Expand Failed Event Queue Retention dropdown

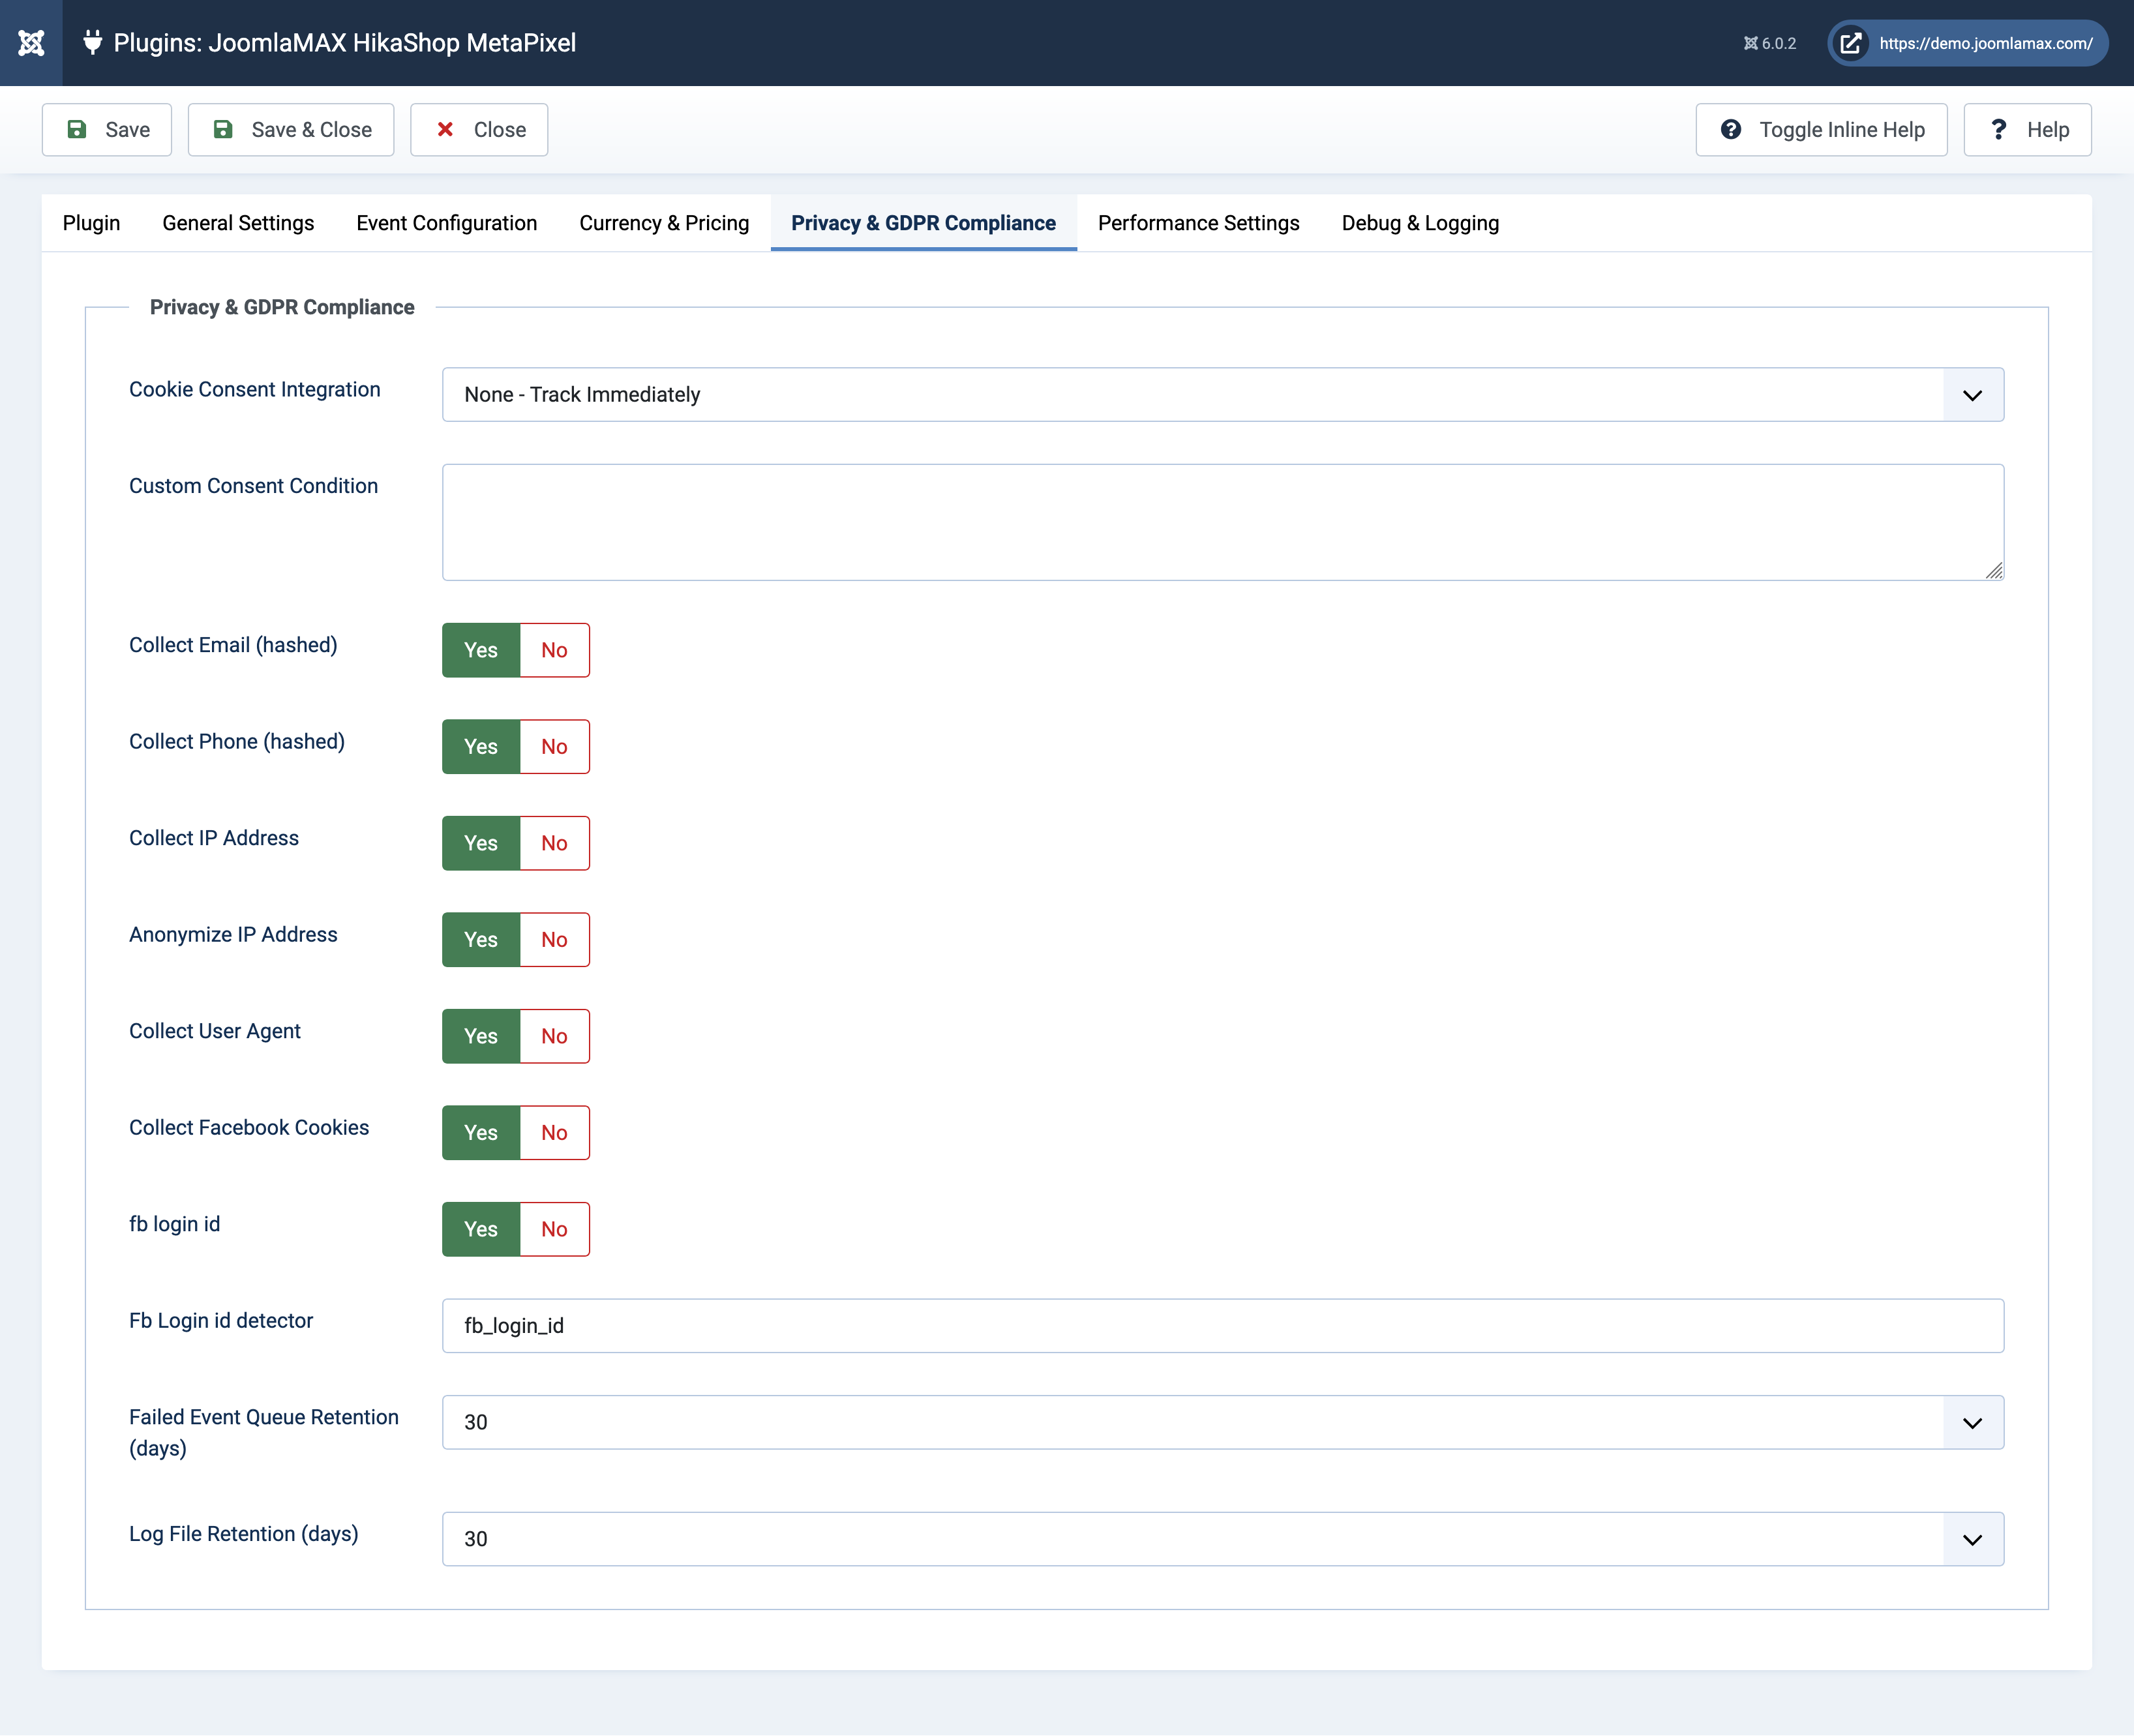pos(1222,1422)
